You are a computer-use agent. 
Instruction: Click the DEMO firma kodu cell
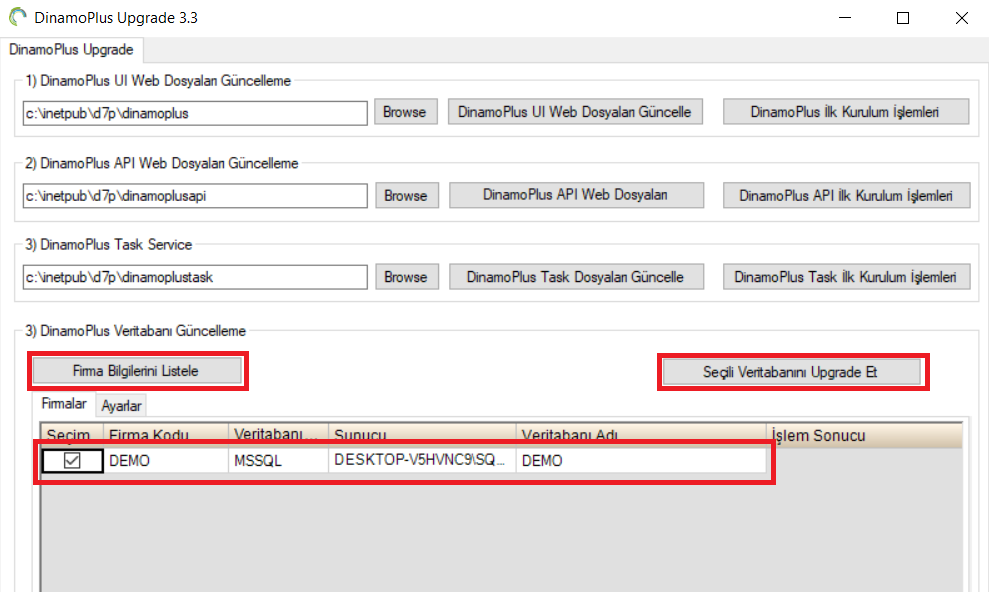click(165, 461)
